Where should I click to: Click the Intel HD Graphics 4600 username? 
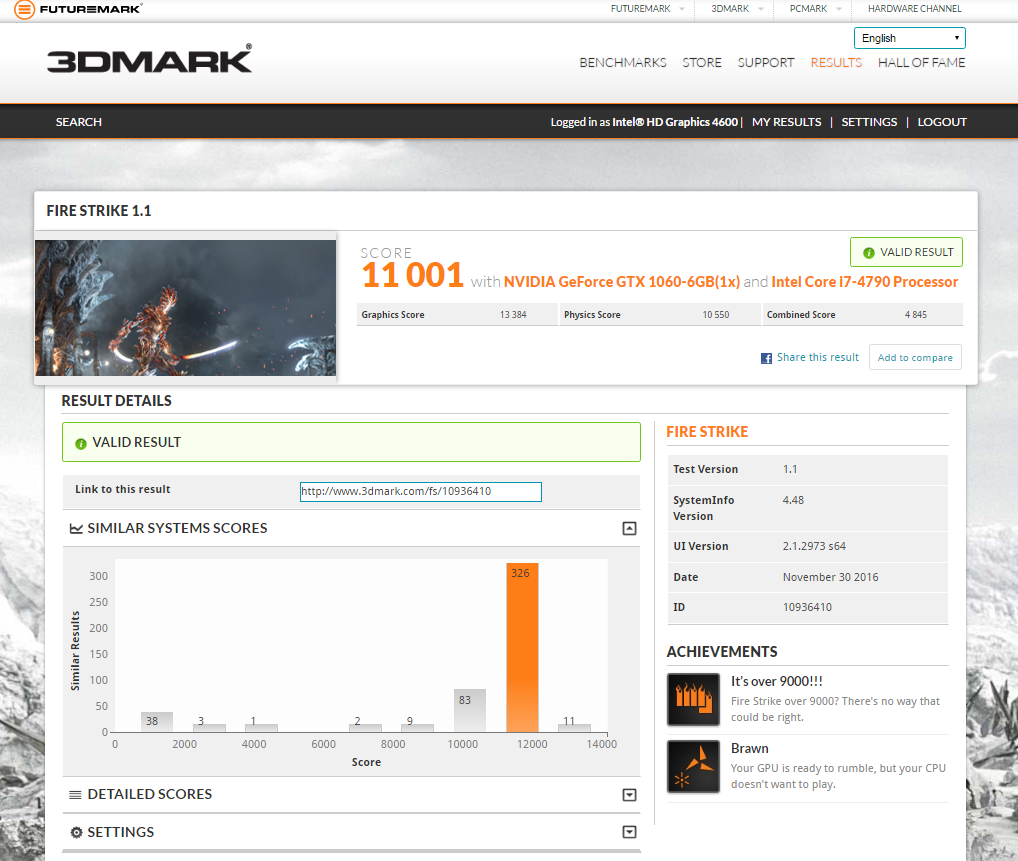[675, 122]
